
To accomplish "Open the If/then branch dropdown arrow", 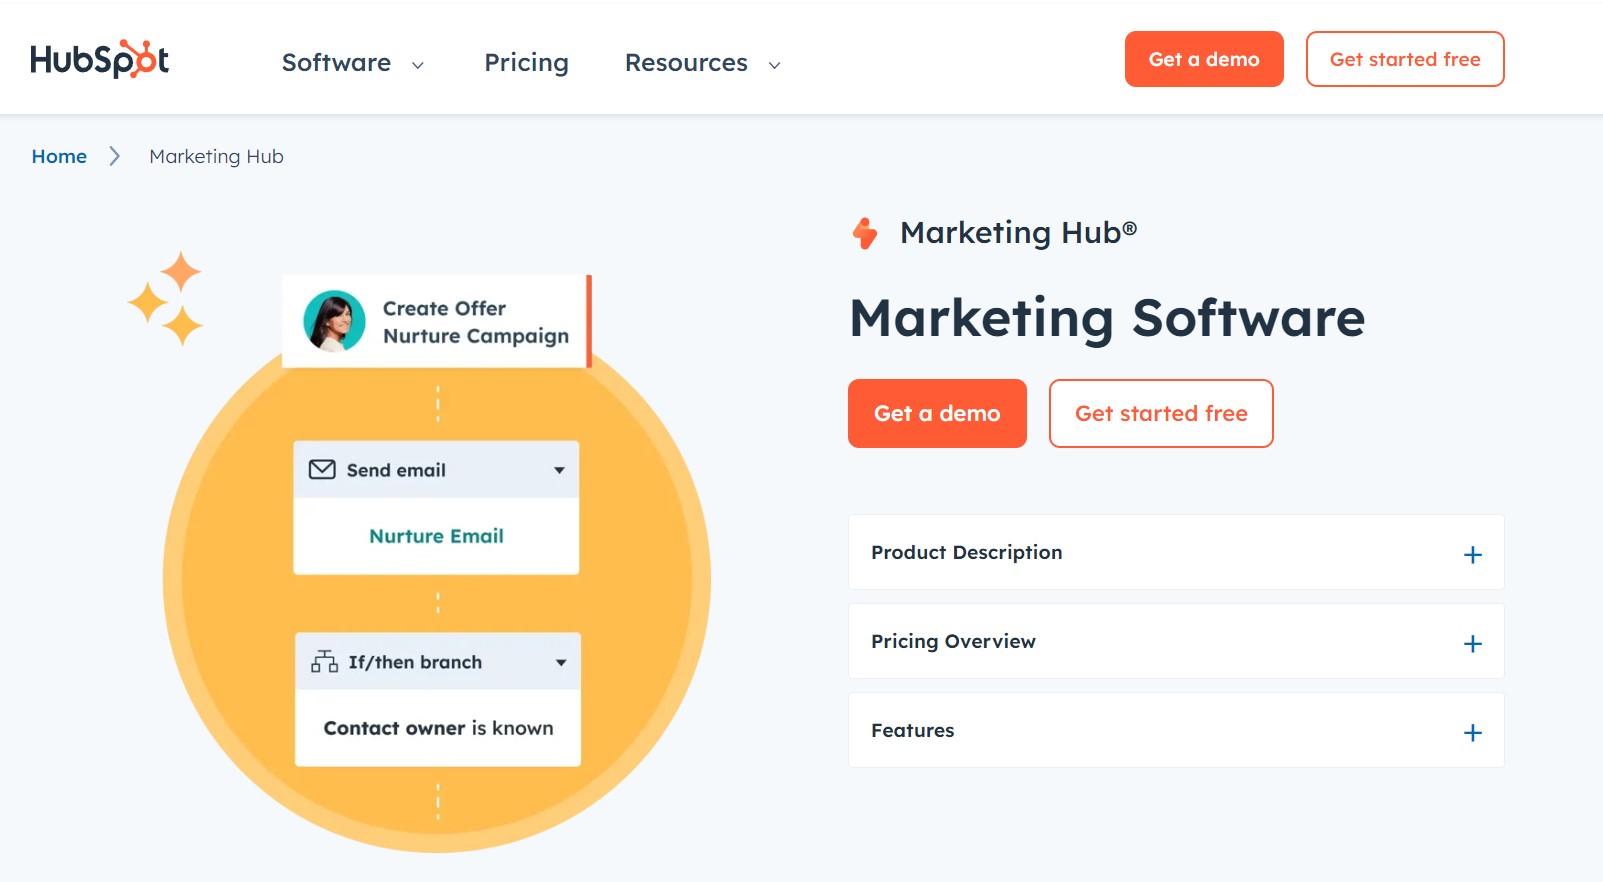I will pos(561,662).
